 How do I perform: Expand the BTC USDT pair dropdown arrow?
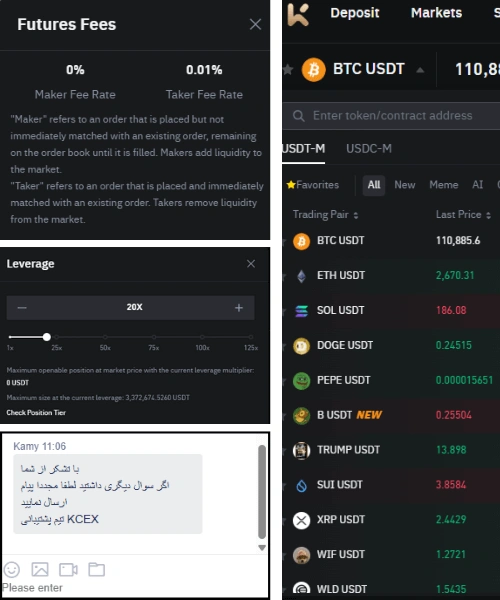420,70
